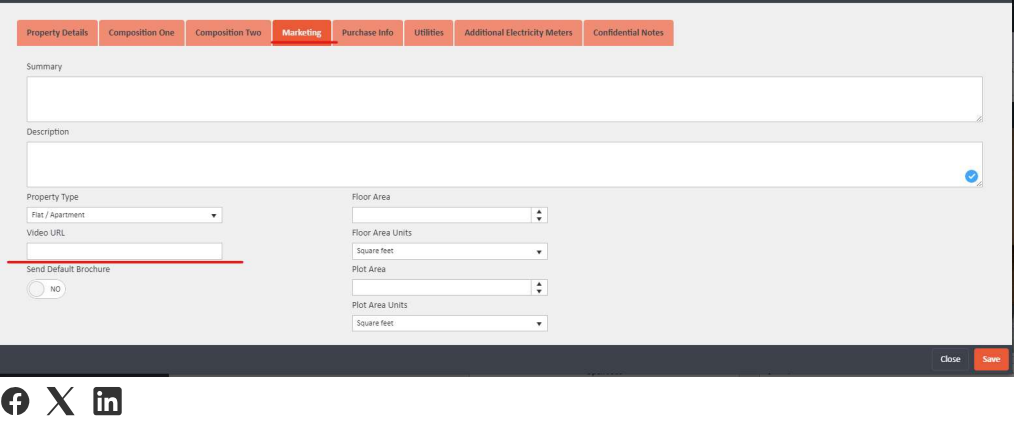Image resolution: width=1027 pixels, height=439 pixels.
Task: Click the Floor Area stepper arrows
Action: coord(540,215)
